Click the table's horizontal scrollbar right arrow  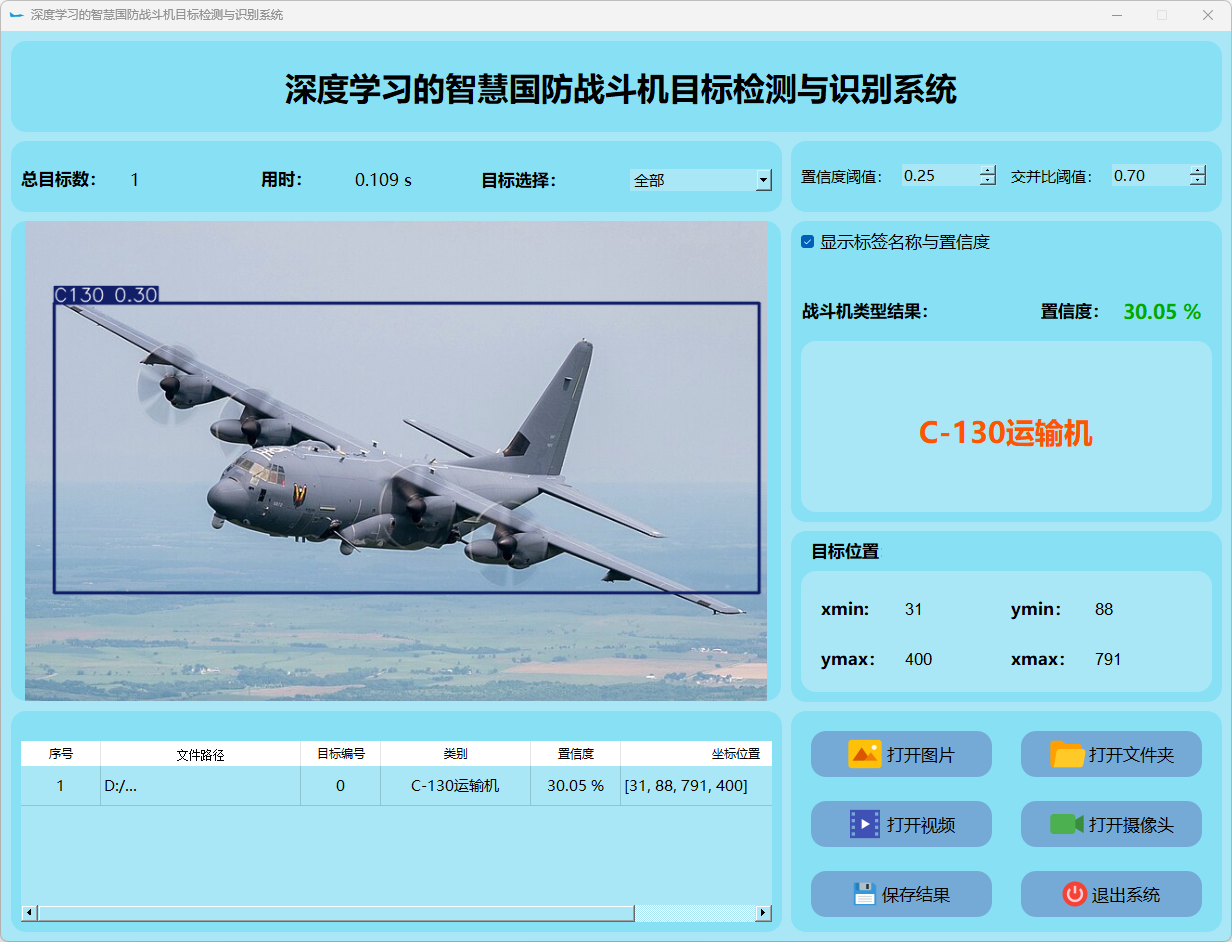click(x=763, y=913)
